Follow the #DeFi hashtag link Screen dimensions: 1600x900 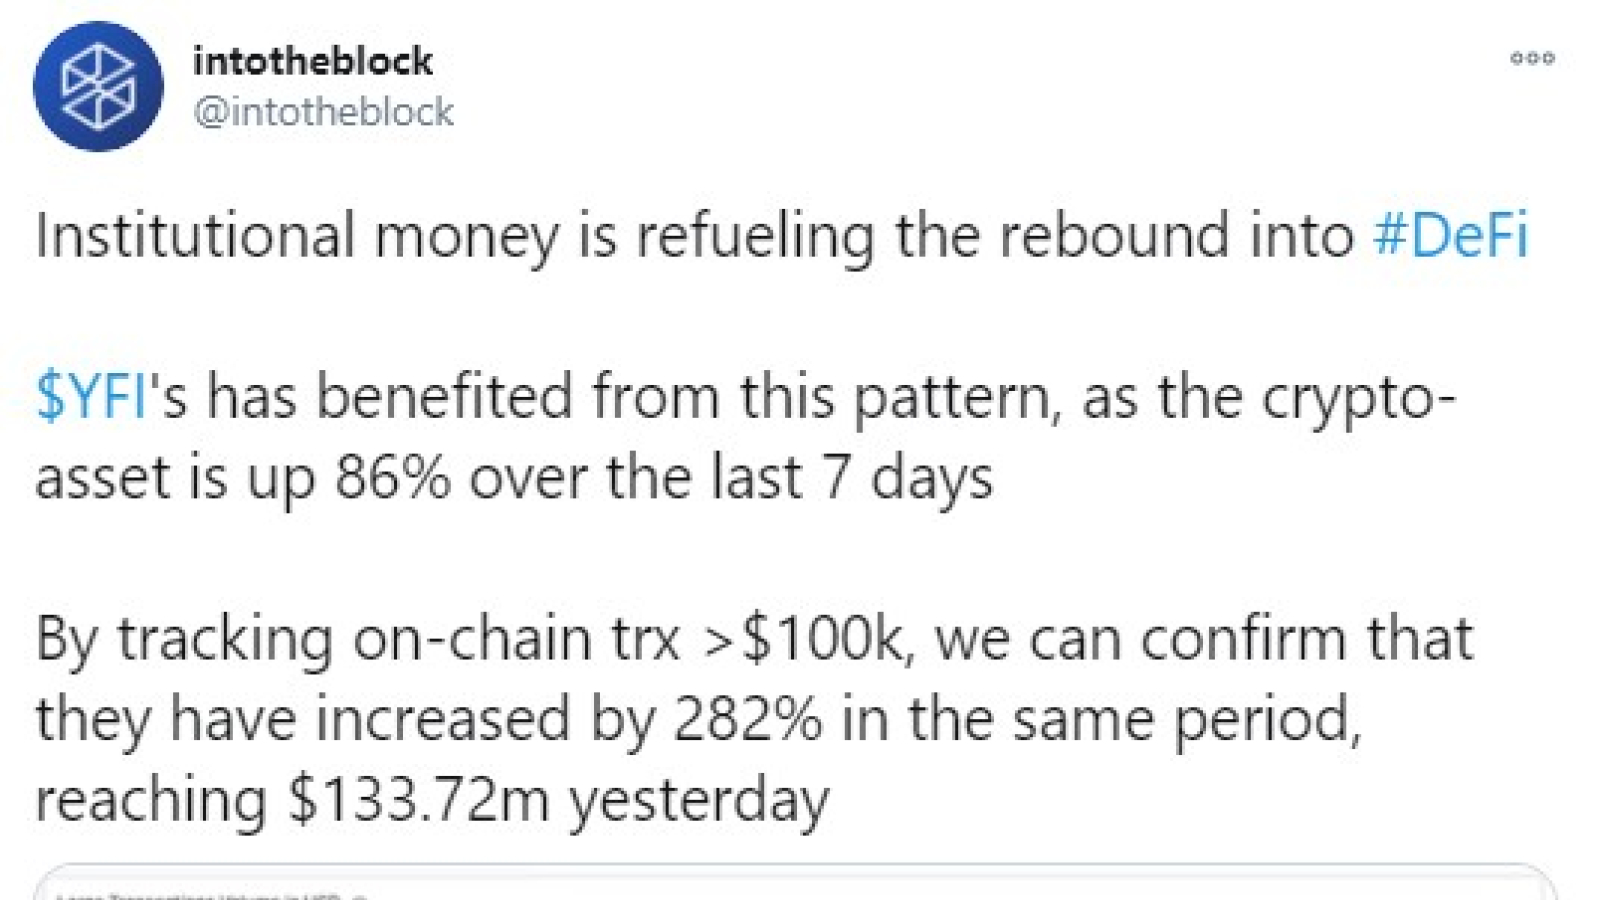[1451, 236]
